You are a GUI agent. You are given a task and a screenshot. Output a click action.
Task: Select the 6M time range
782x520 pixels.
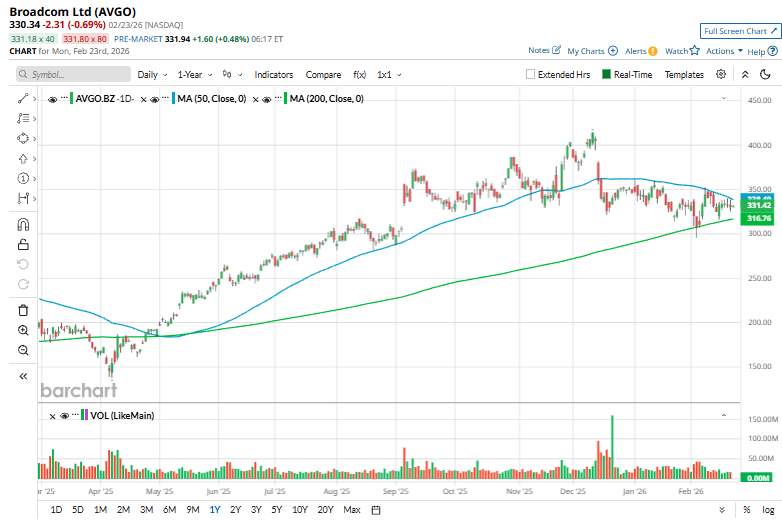(x=170, y=510)
